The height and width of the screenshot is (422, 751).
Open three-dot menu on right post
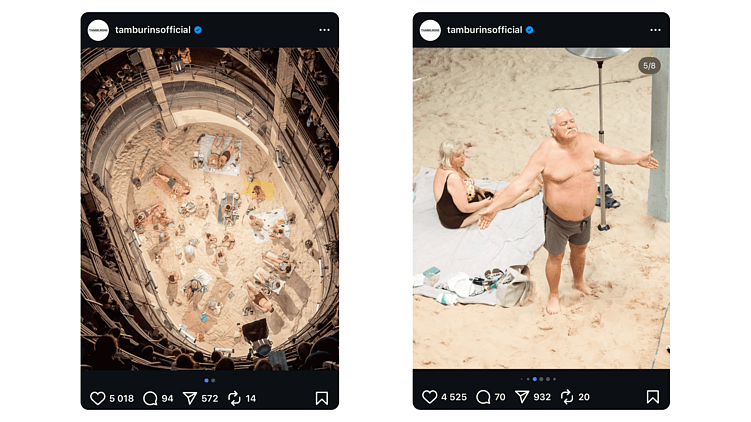tap(655, 30)
